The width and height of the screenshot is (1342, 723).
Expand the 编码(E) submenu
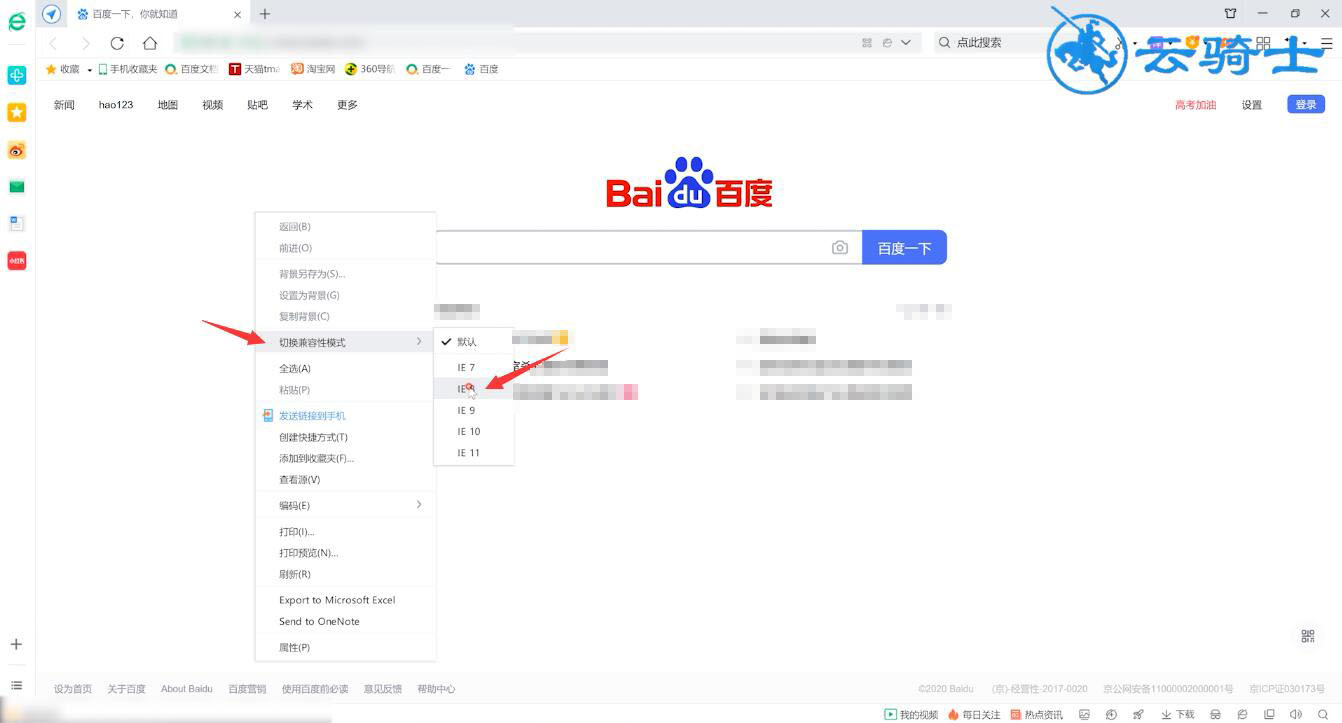click(x=345, y=505)
